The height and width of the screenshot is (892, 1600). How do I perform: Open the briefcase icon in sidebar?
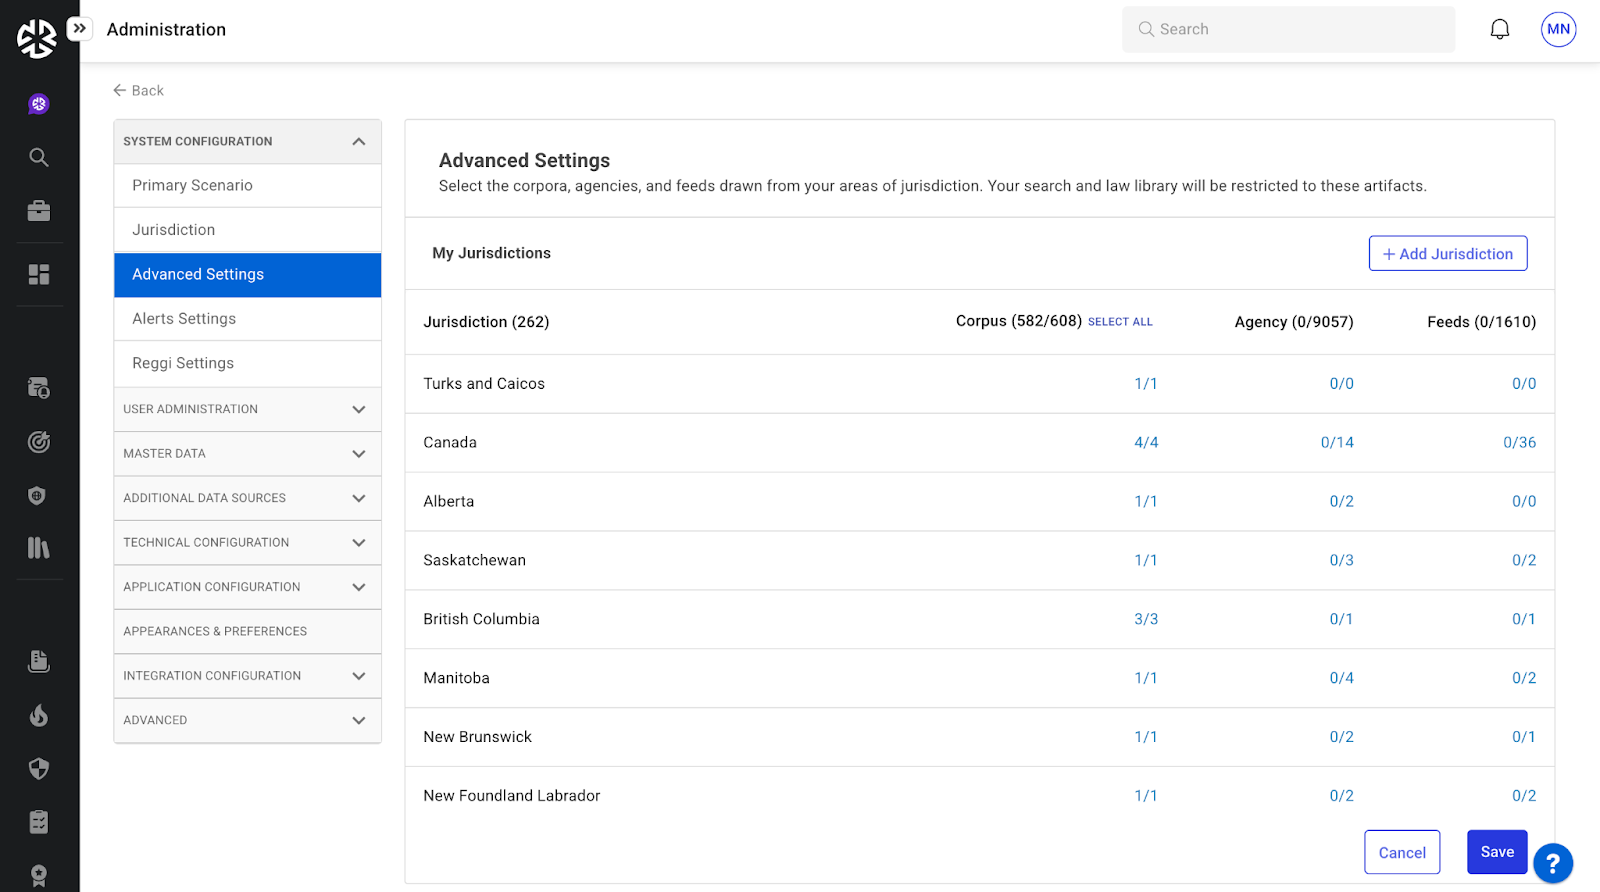tap(39, 211)
